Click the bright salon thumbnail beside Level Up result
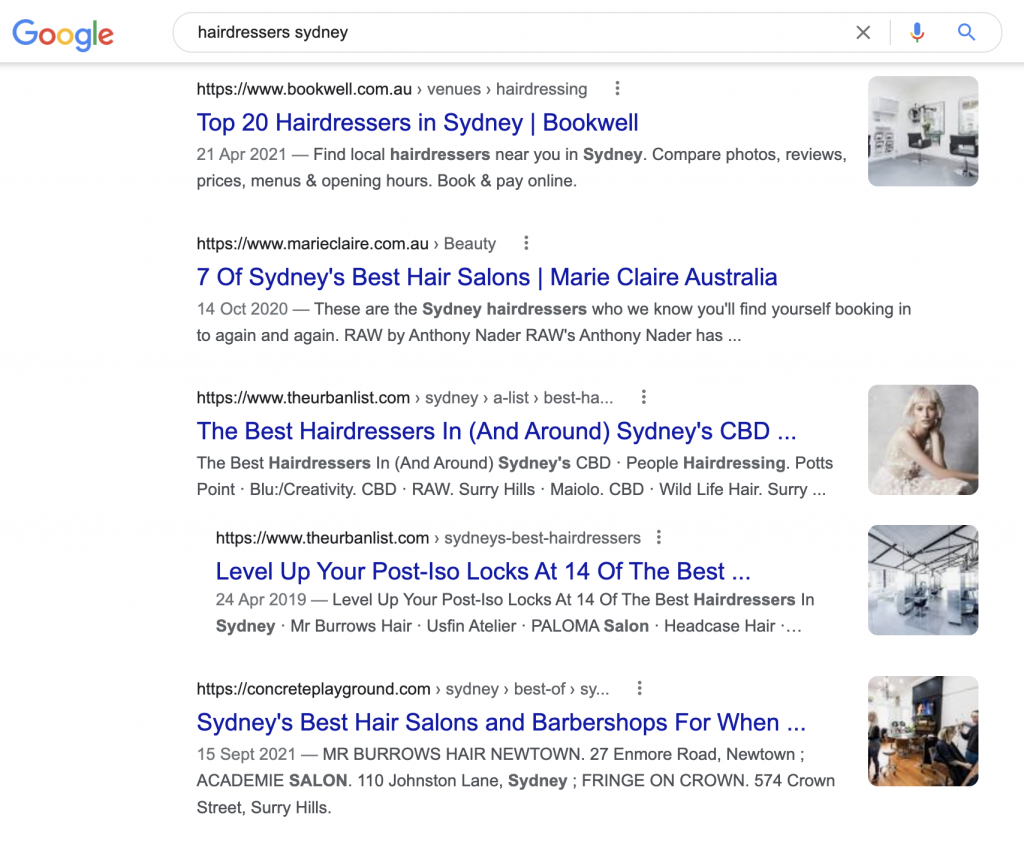The height and width of the screenshot is (845, 1024). pyautogui.click(x=923, y=580)
